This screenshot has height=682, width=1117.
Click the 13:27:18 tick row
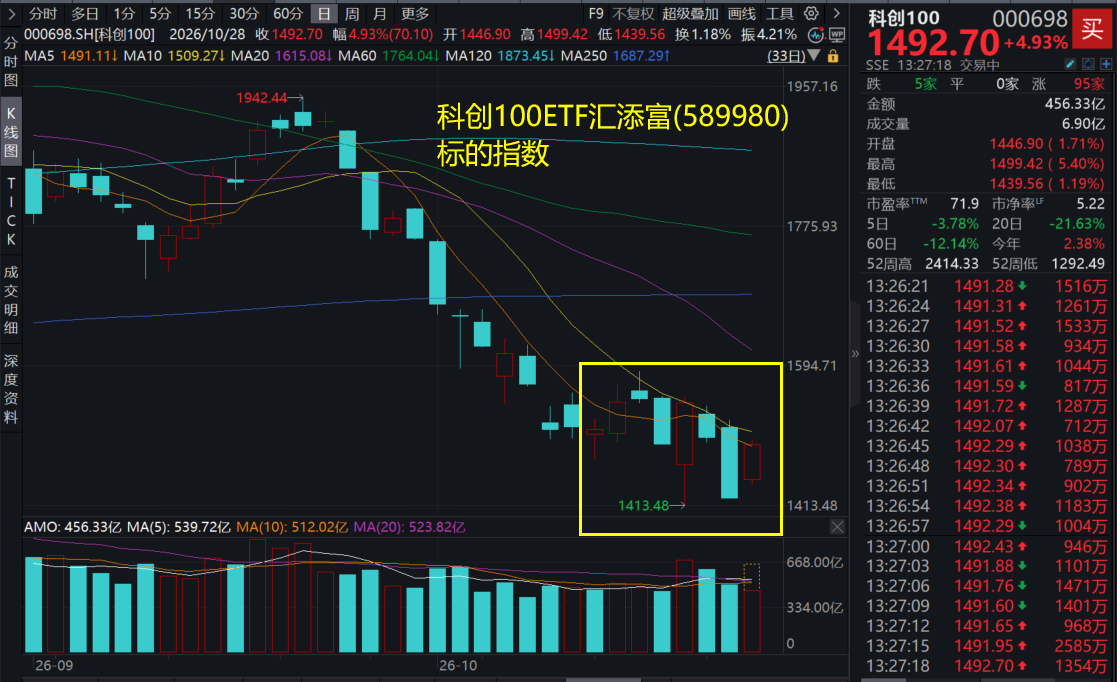click(987, 666)
